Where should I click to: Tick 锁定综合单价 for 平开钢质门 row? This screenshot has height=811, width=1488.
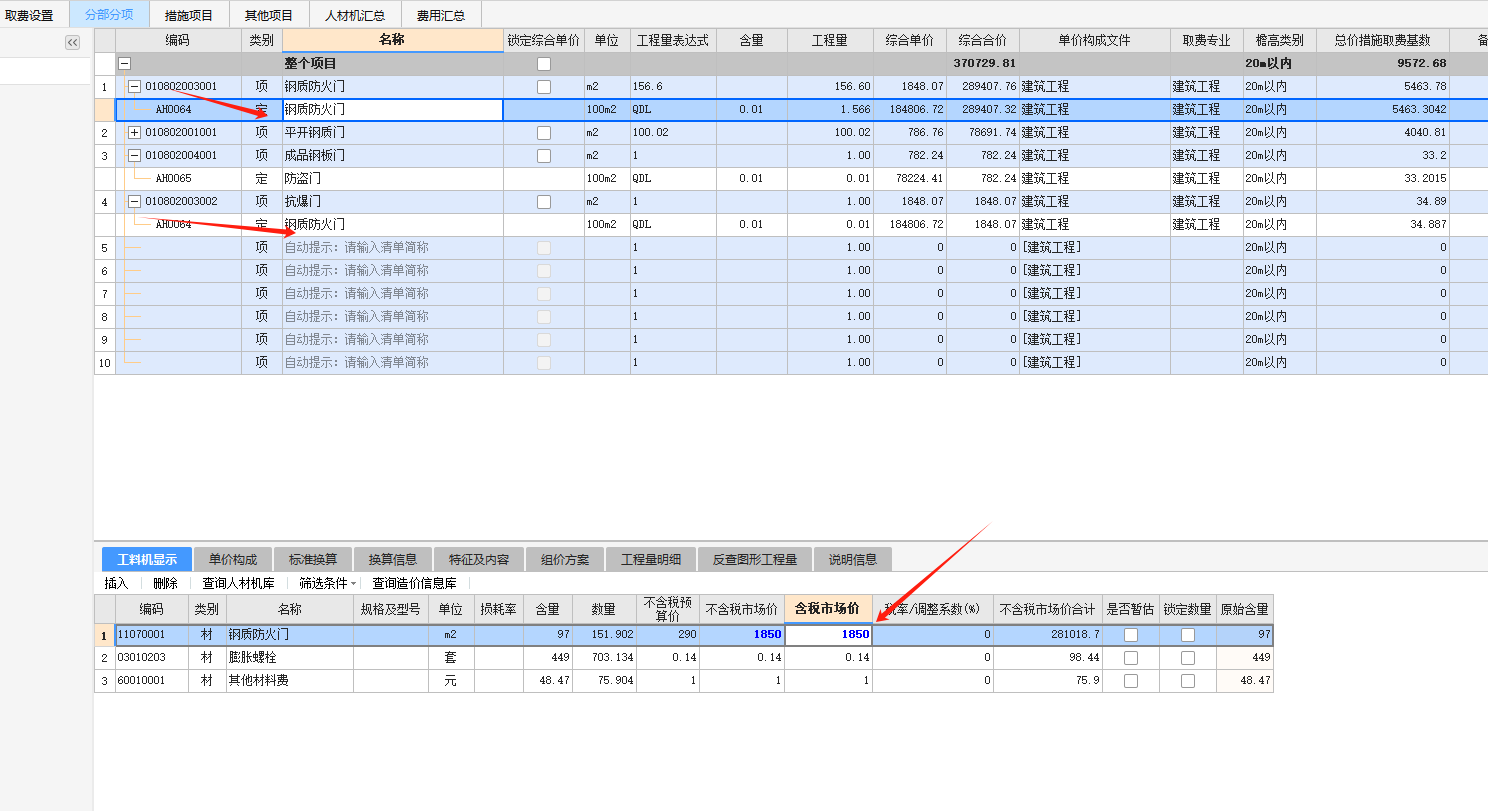[544, 133]
